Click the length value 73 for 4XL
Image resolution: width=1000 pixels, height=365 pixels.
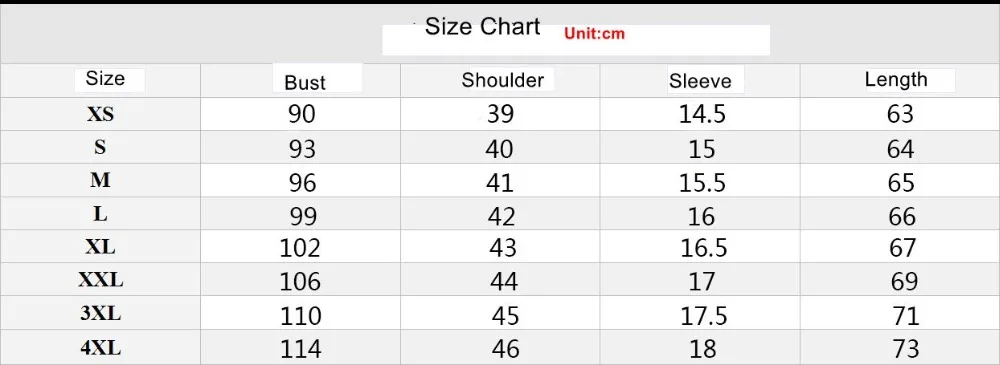pyautogui.click(x=906, y=349)
